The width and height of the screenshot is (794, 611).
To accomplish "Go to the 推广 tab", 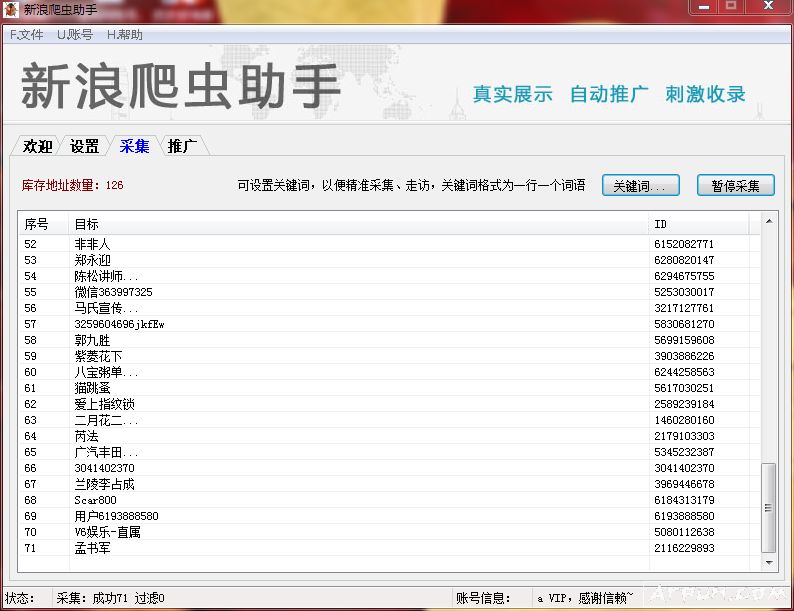I will pyautogui.click(x=182, y=146).
